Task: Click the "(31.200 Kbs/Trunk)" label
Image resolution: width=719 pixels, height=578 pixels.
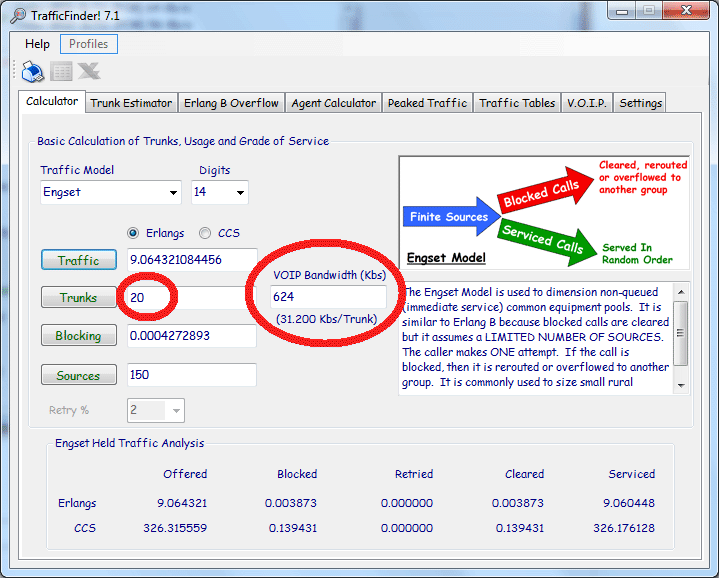Action: pos(326,319)
